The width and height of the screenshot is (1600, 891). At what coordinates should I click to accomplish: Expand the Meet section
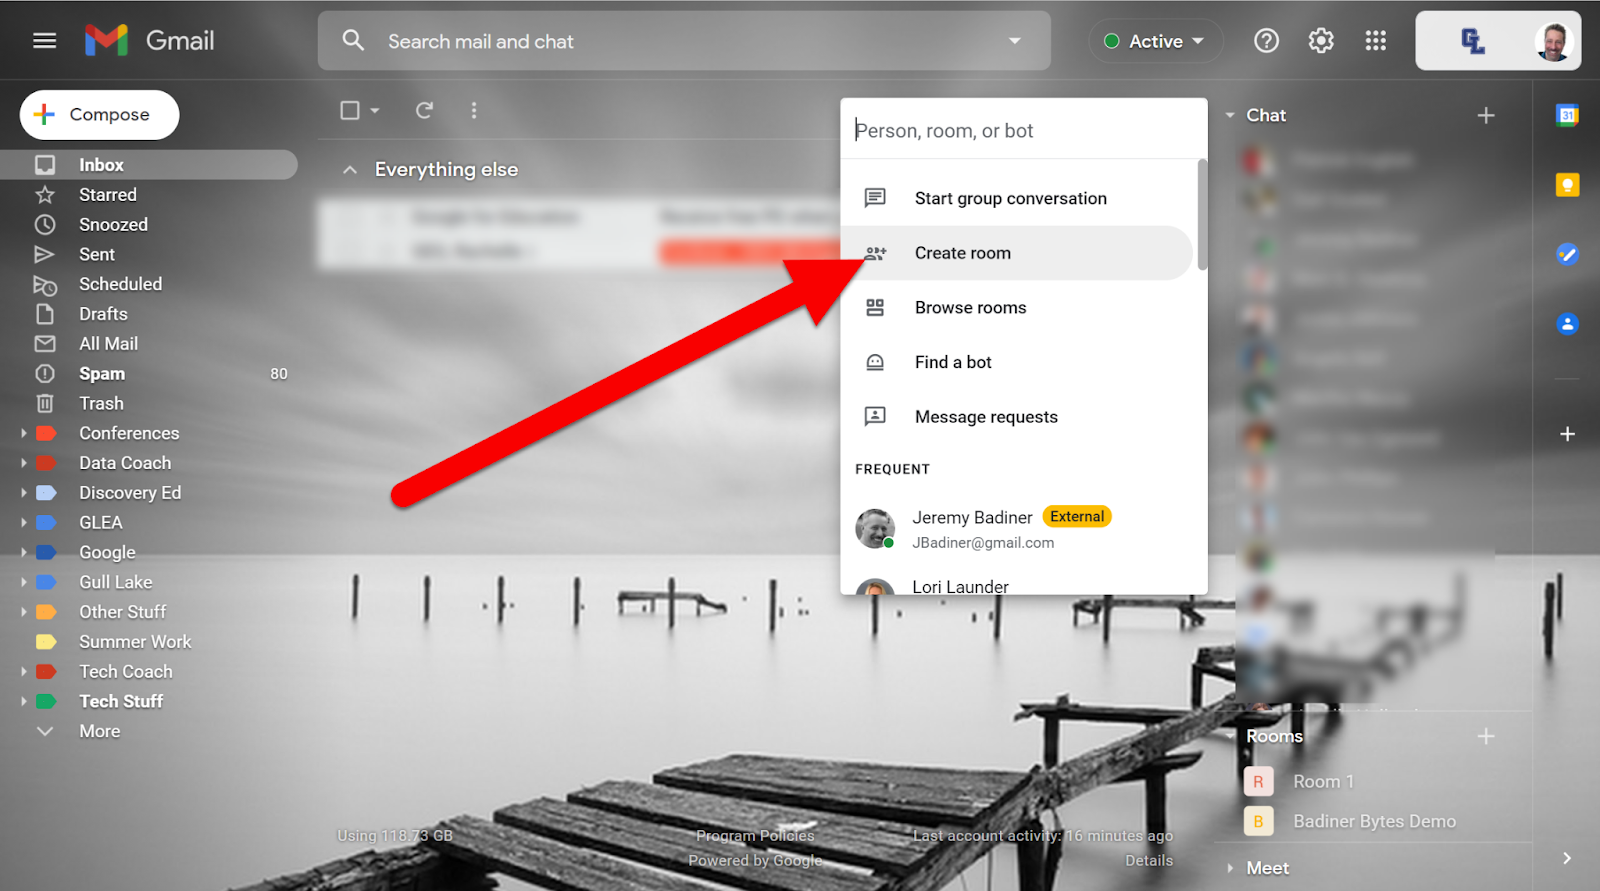pyautogui.click(x=1230, y=868)
